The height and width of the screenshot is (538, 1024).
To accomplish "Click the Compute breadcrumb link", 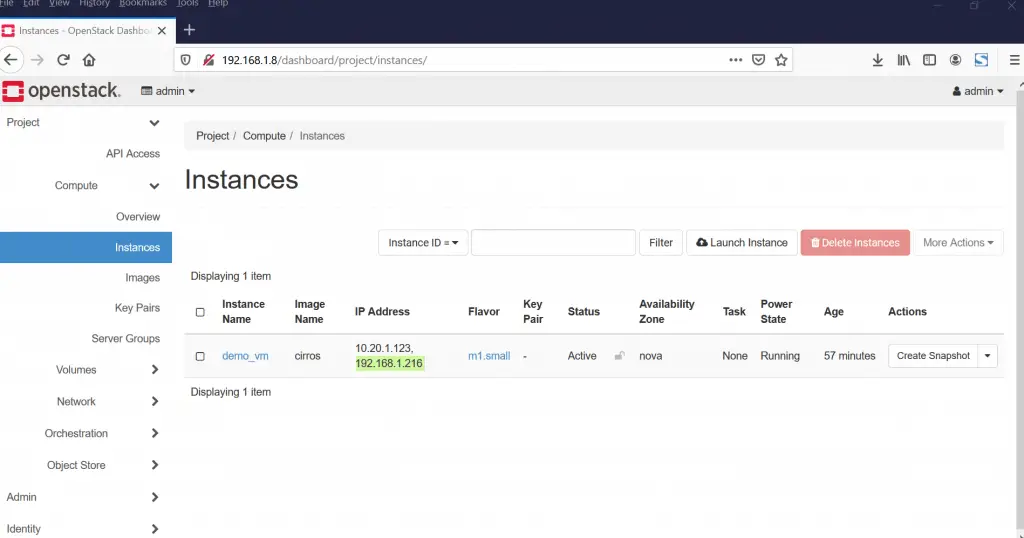I will (264, 136).
